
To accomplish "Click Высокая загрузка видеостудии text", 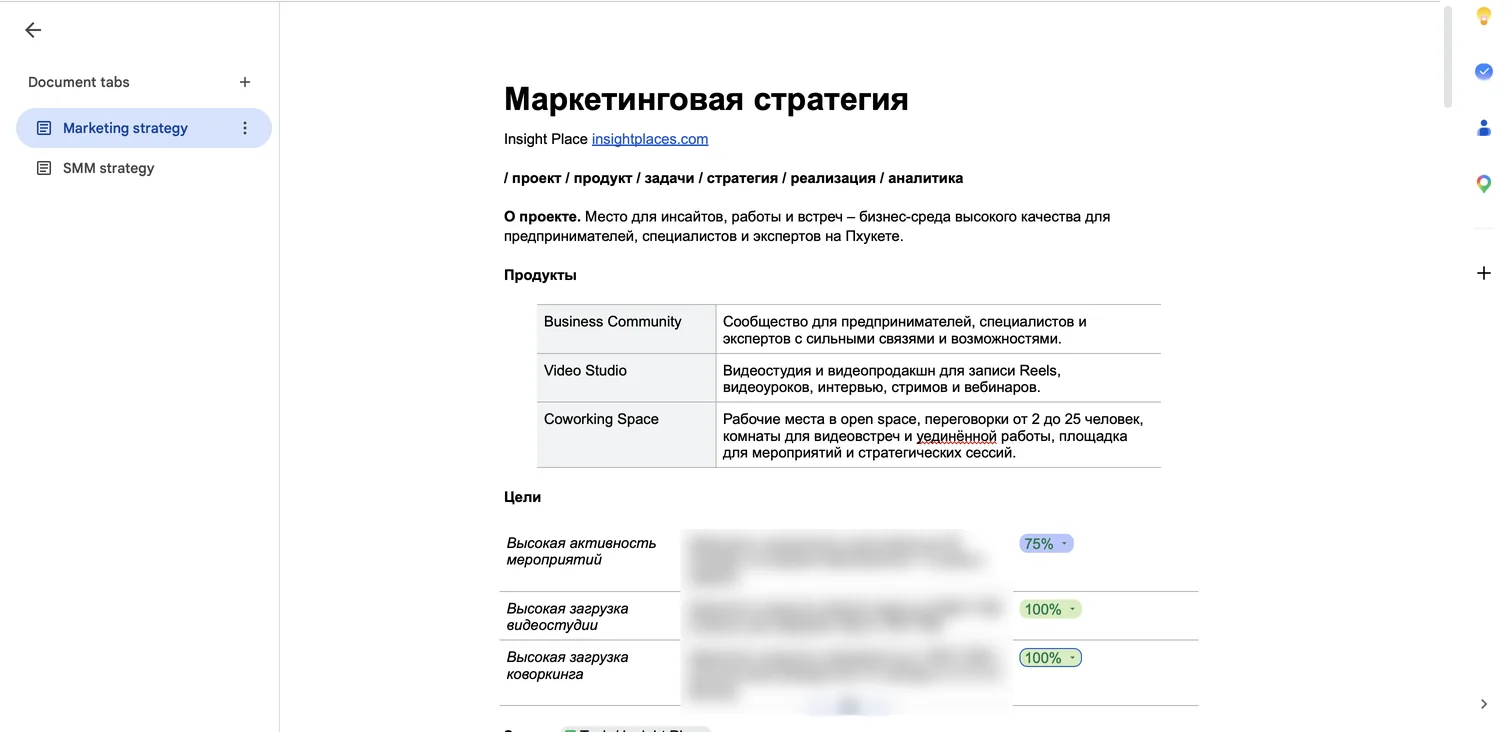I will 567,617.
